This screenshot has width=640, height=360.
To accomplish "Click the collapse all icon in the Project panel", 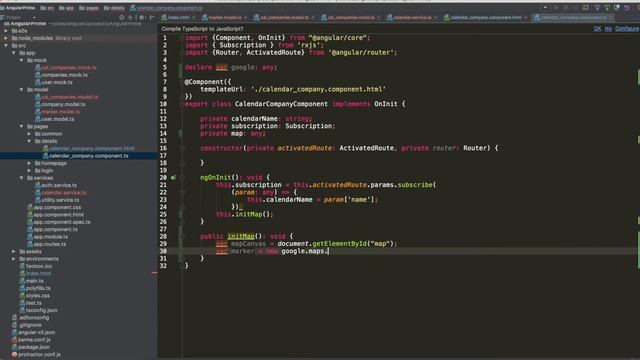I will click(130, 18).
